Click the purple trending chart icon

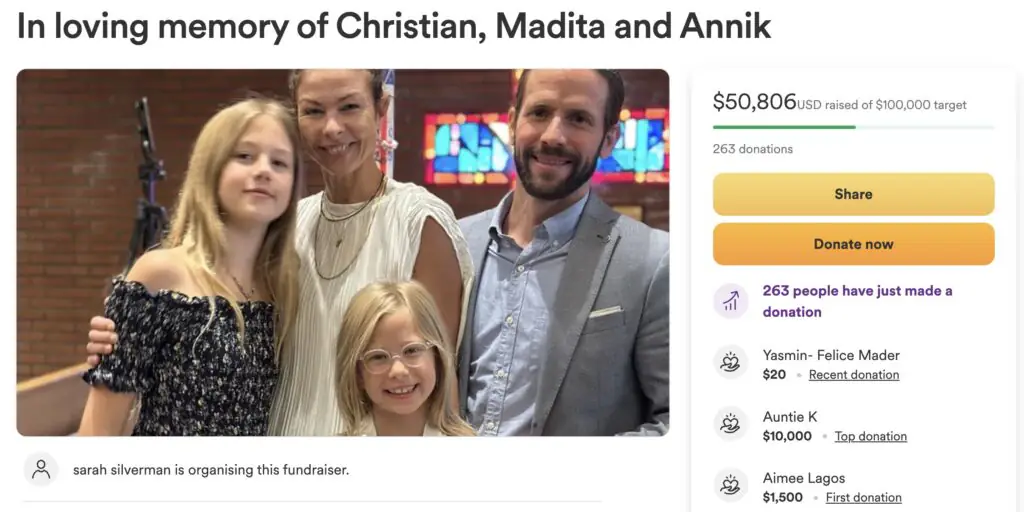[730, 301]
